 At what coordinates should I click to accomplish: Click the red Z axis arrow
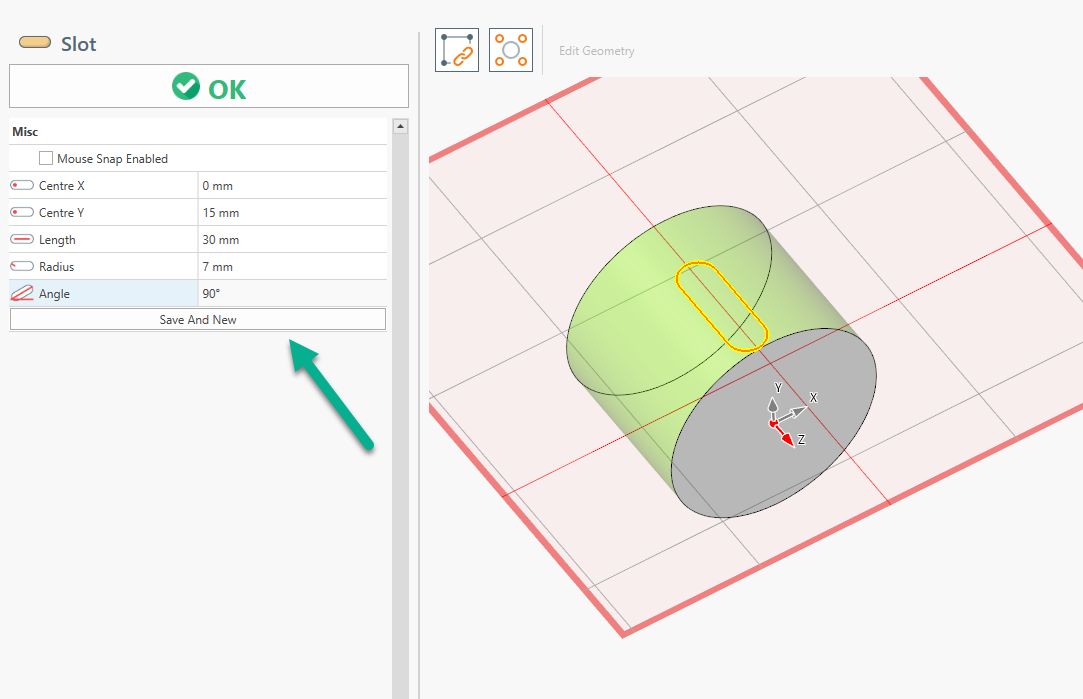[x=788, y=437]
